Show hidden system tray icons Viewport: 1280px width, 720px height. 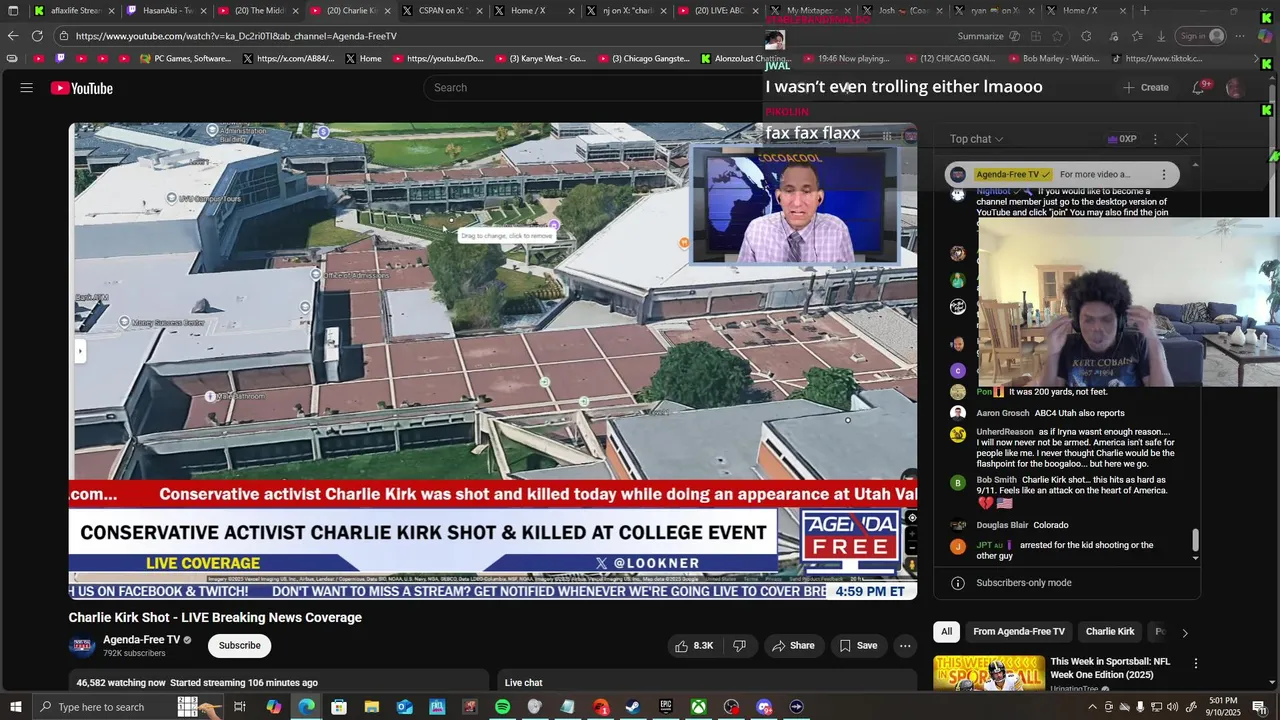click(1092, 707)
